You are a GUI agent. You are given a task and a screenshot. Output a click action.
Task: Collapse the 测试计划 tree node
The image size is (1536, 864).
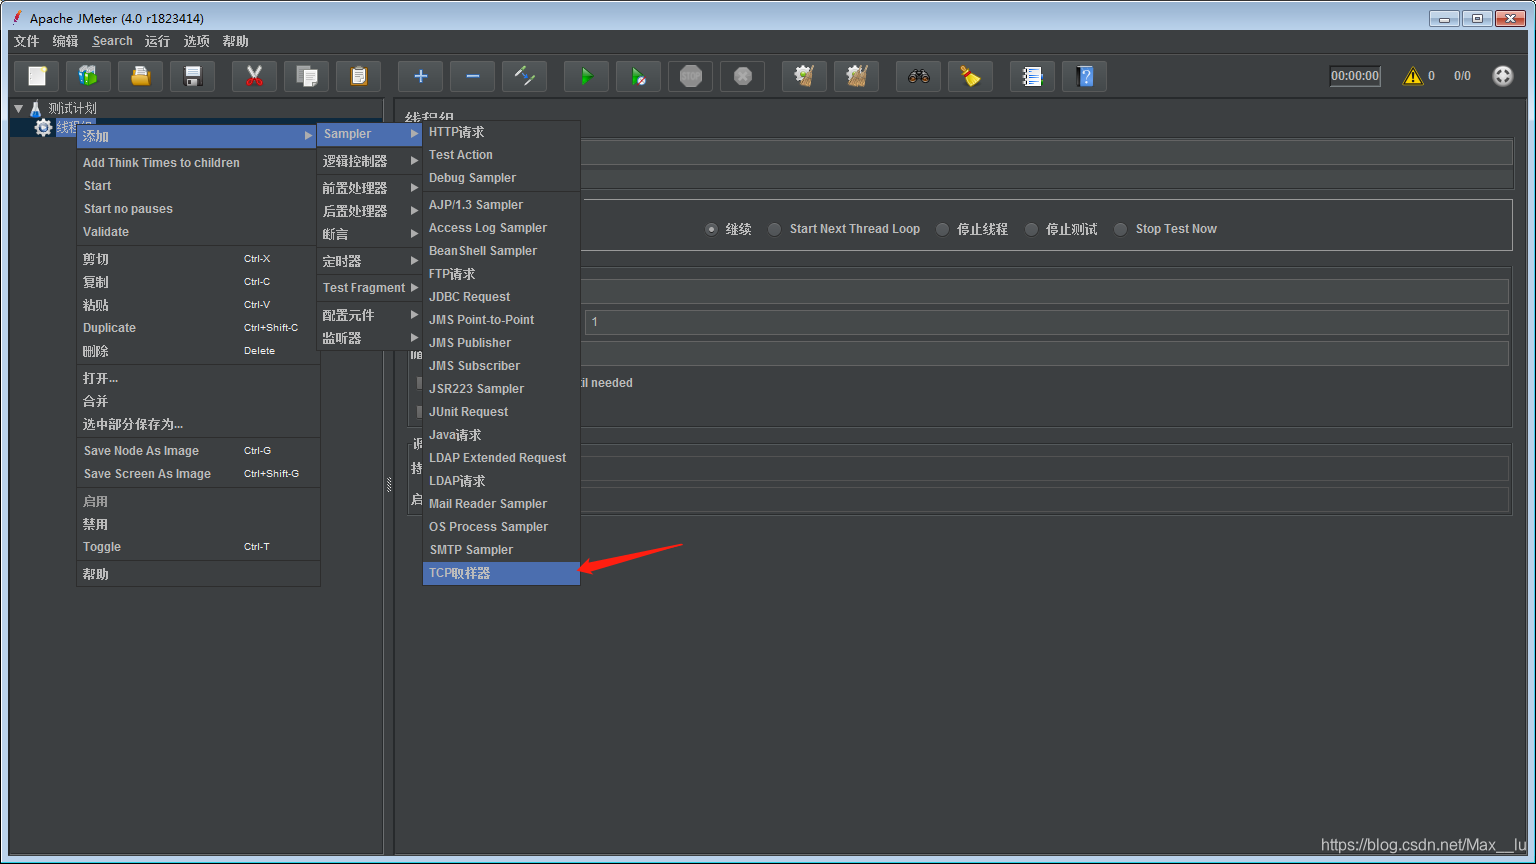point(18,108)
